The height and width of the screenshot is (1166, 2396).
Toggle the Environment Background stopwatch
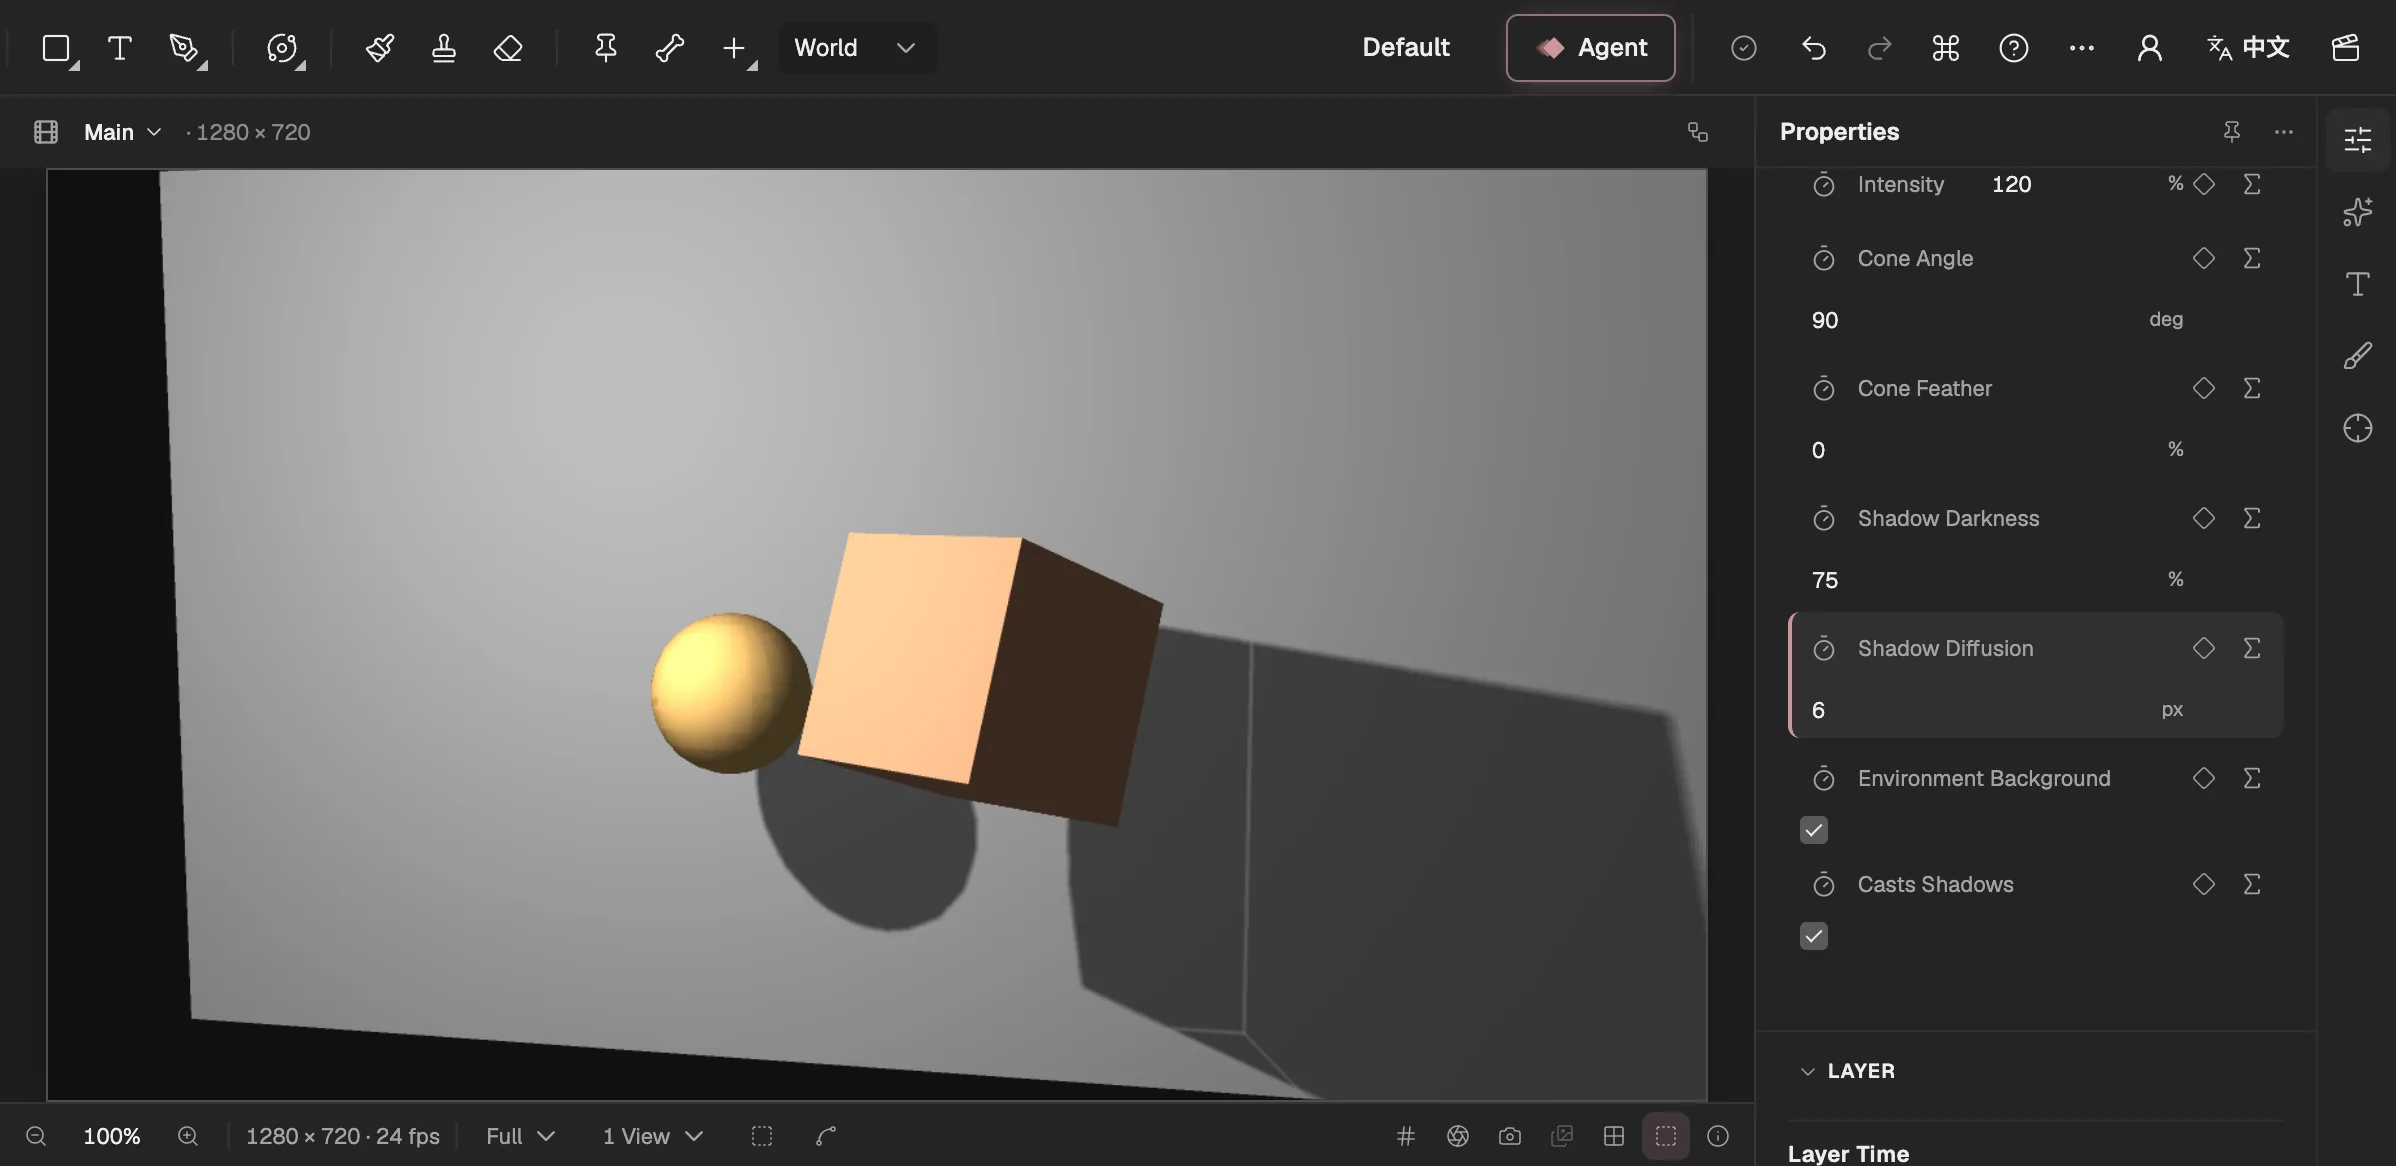click(1824, 778)
